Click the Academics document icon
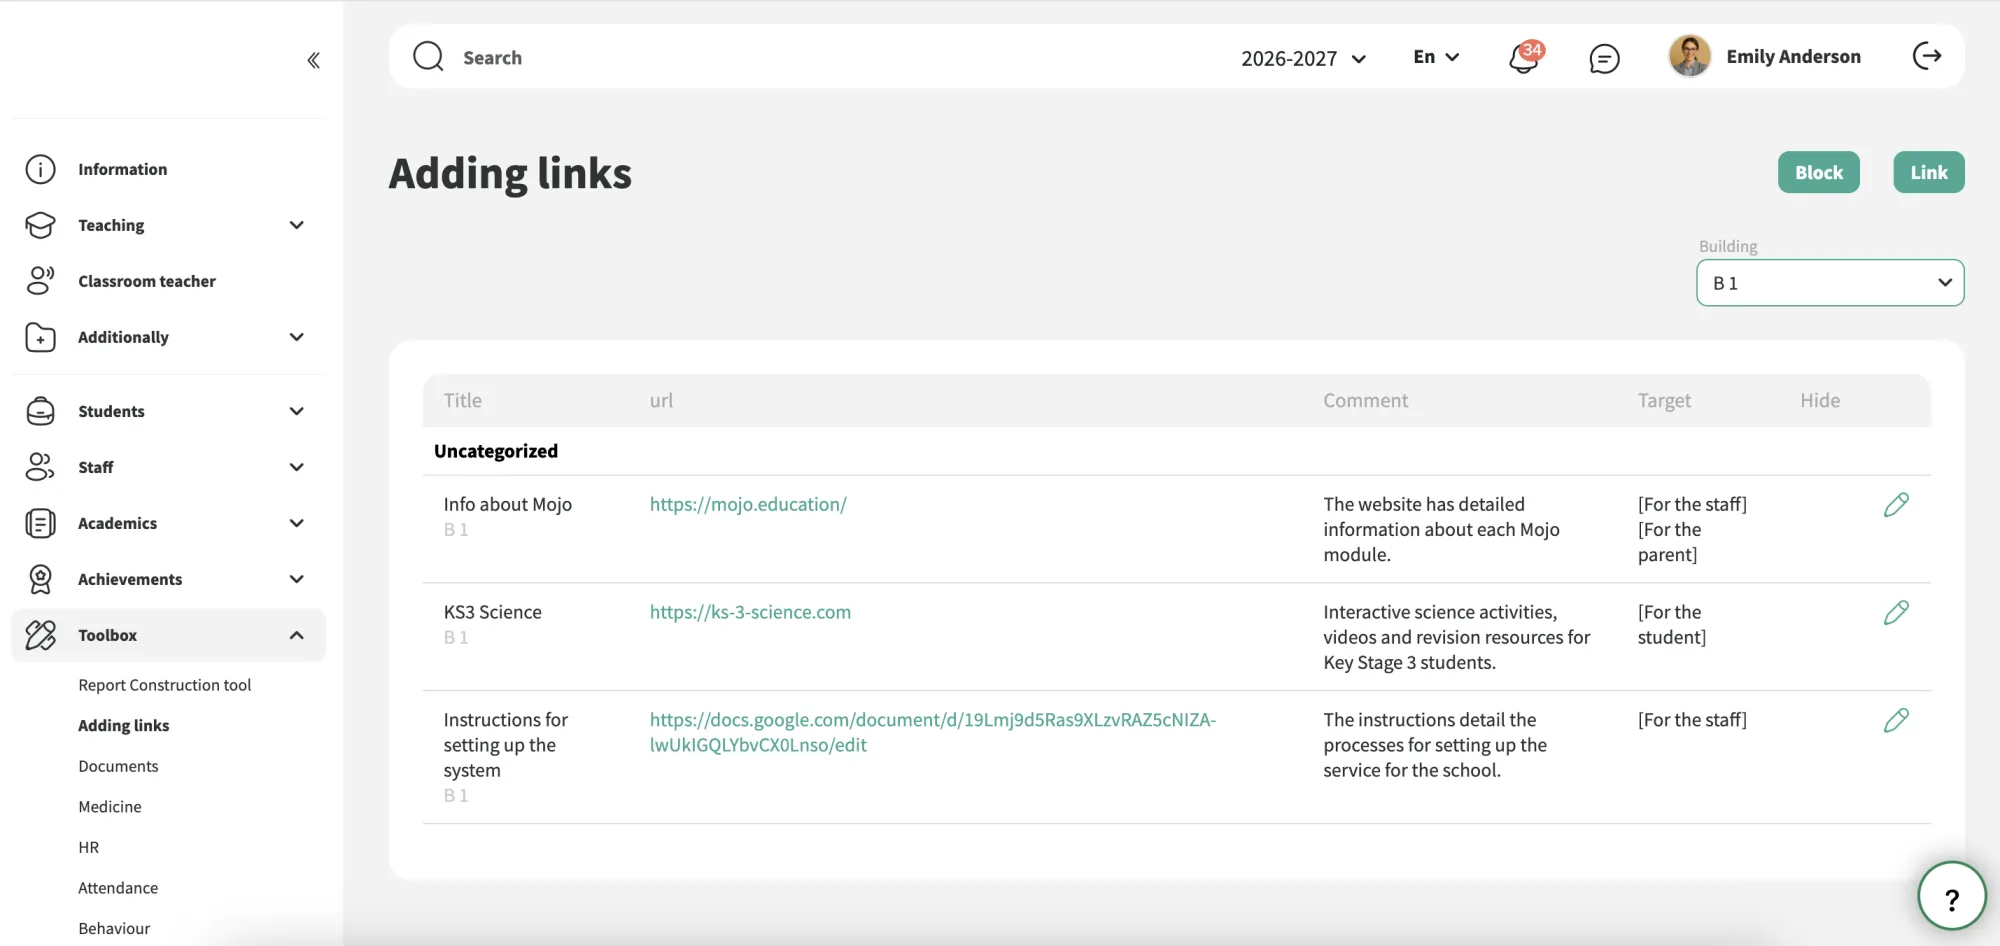Screen dimensions: 2000x946 point(40,523)
